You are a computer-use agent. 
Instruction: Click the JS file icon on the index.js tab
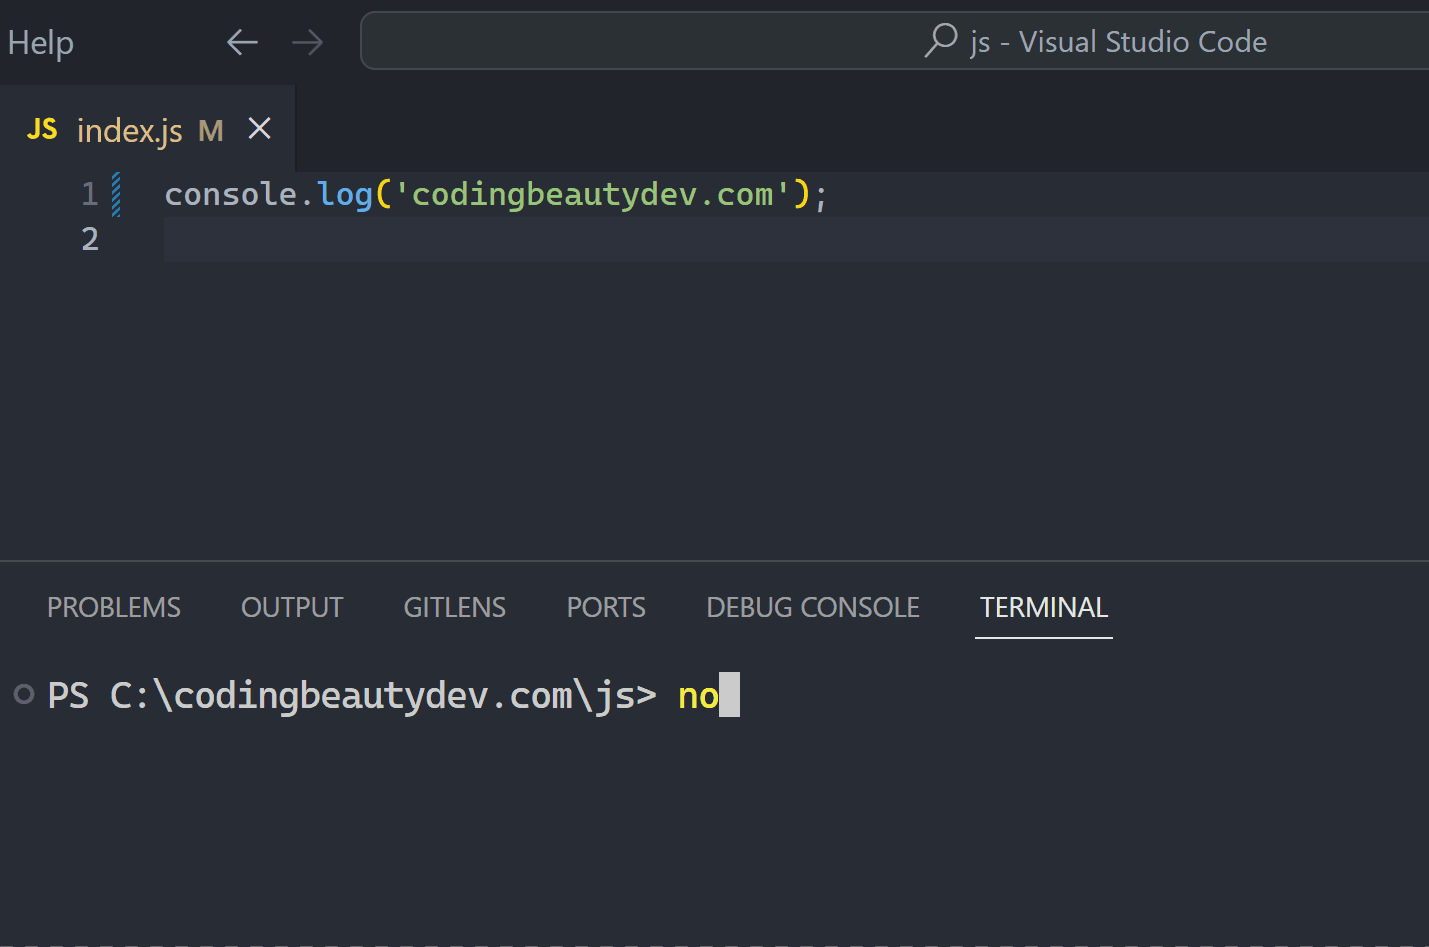[42, 129]
